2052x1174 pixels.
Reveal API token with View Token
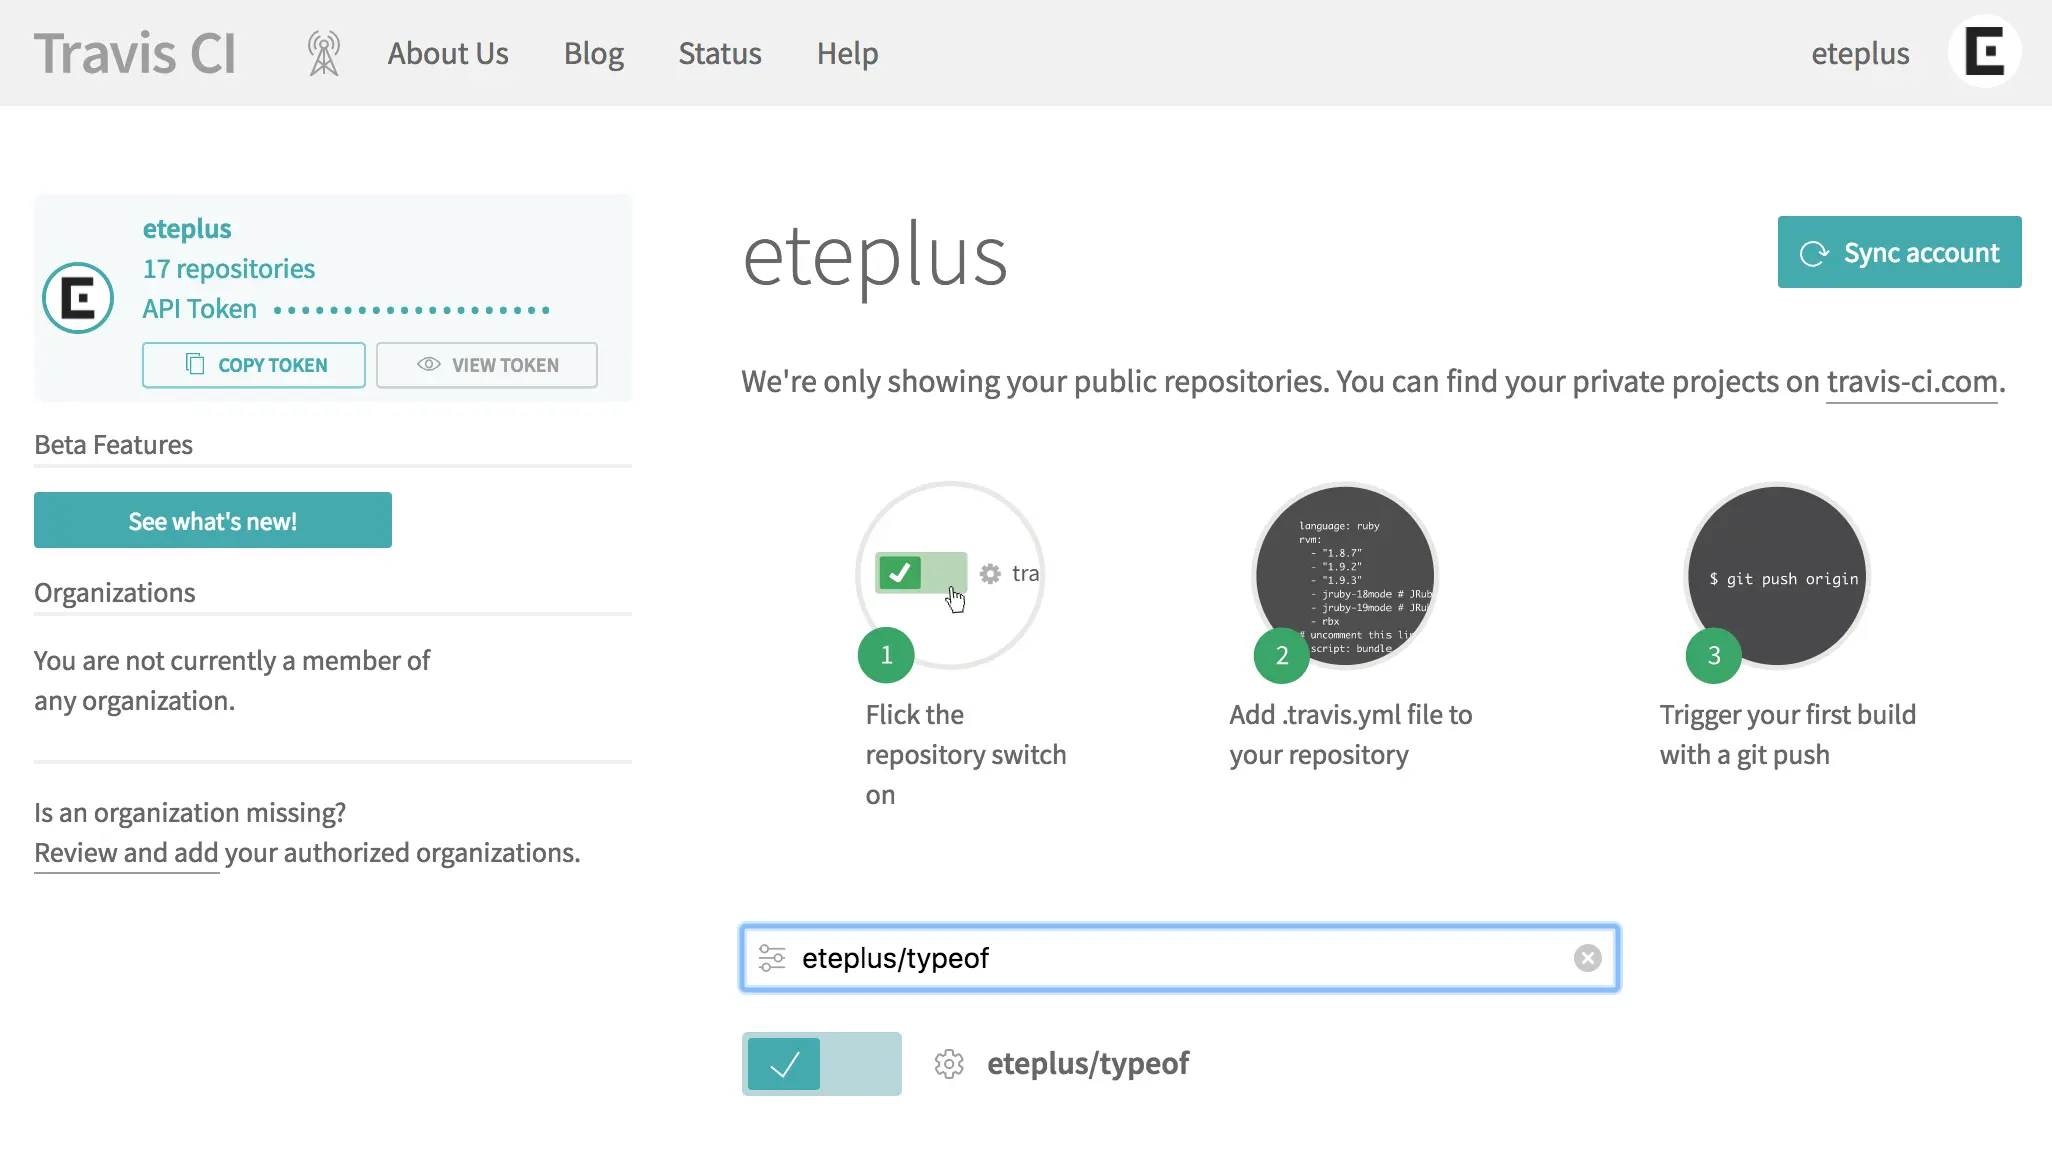(487, 365)
